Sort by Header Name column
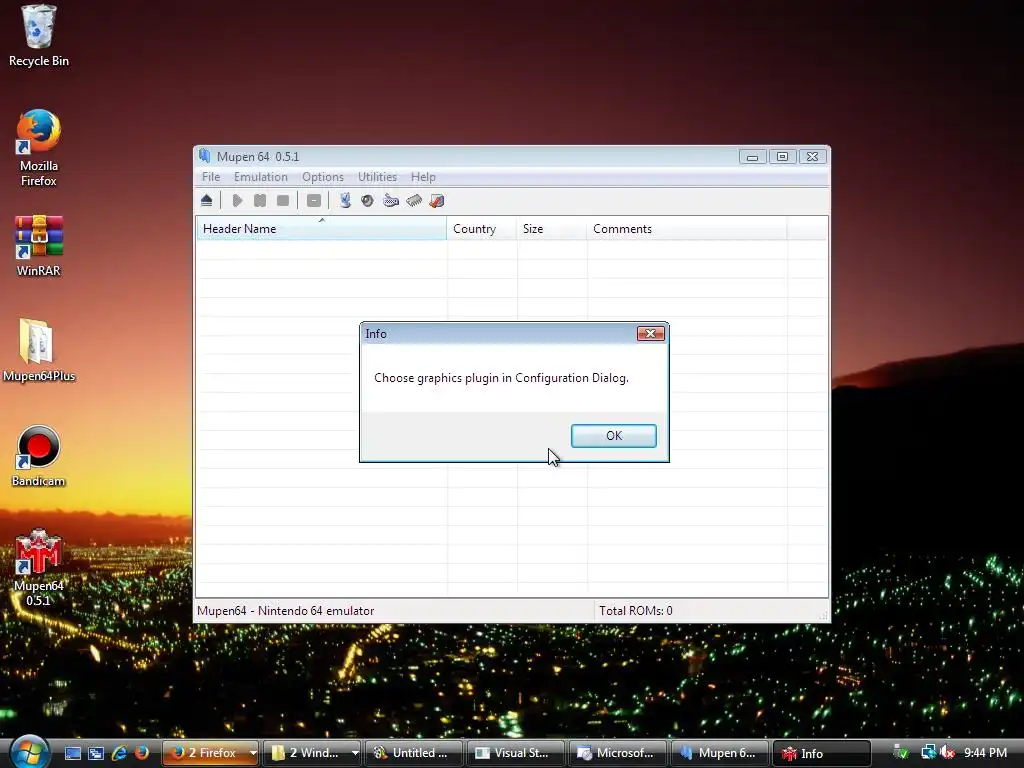 click(321, 229)
